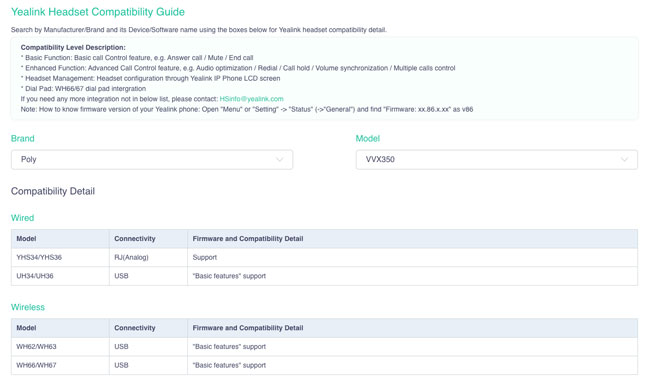This screenshot has height=382, width=650.
Task: Click the Model column header in Wireless table
Action: [60, 328]
